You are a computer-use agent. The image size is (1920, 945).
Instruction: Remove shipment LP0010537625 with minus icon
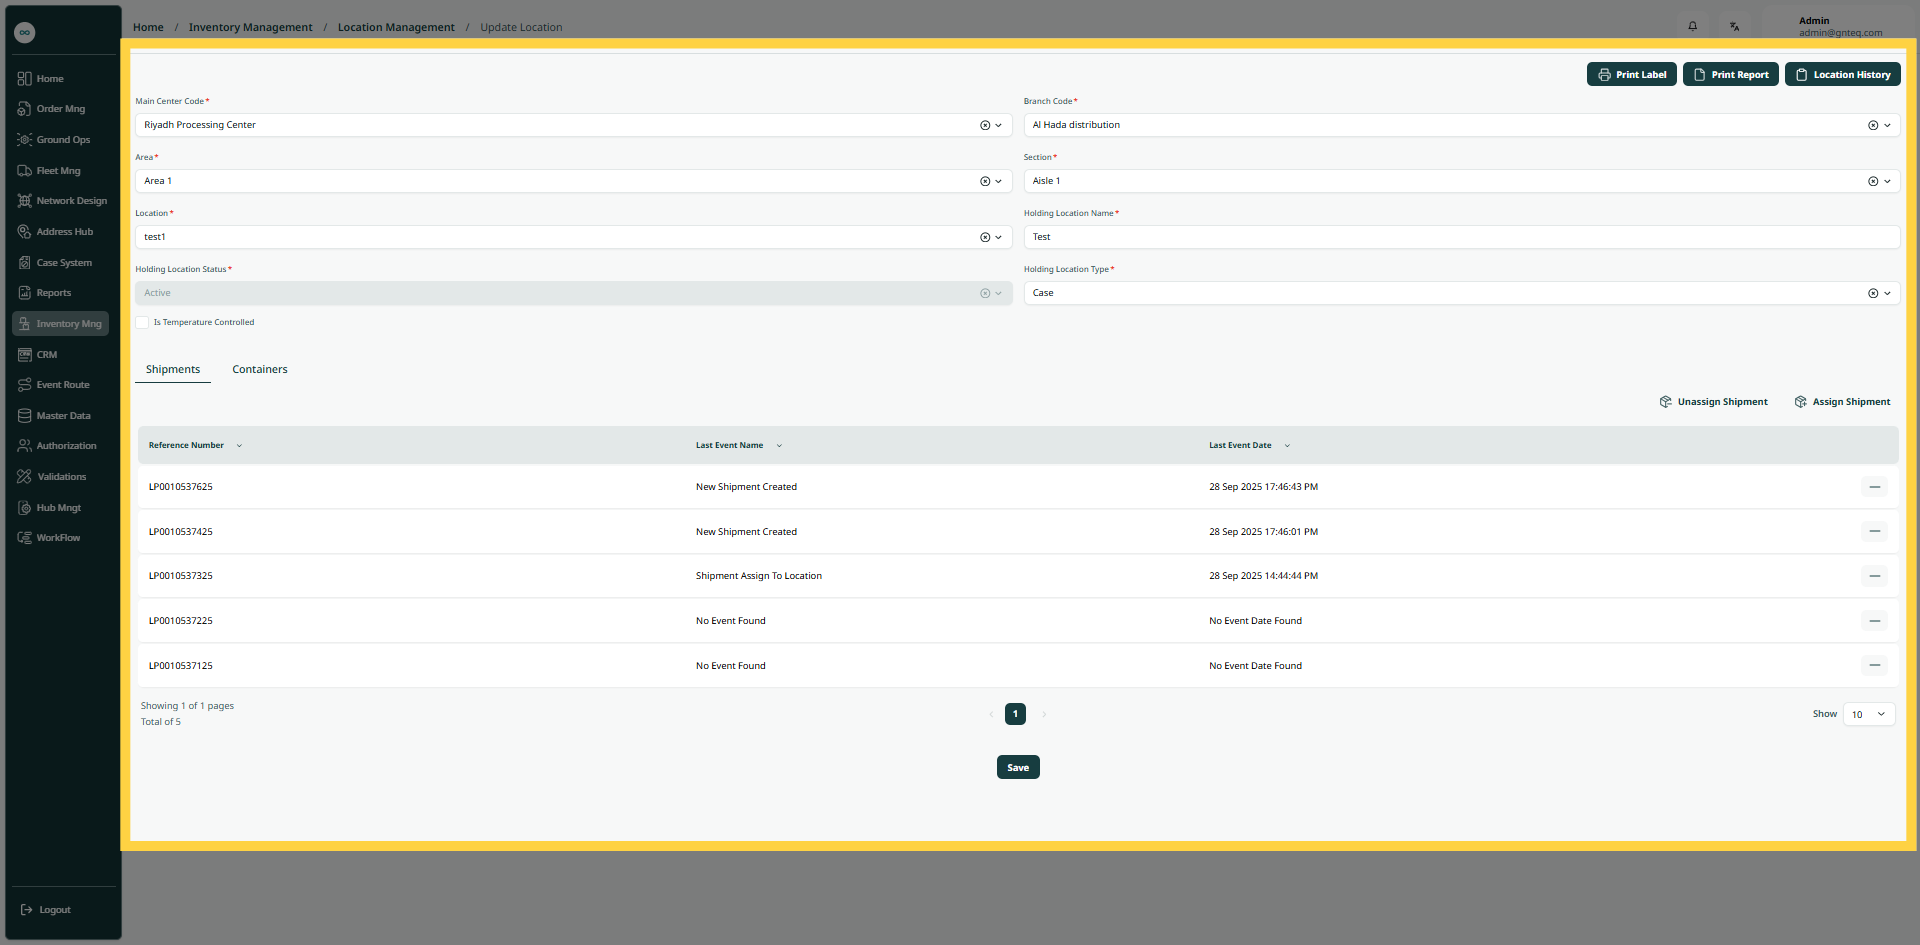click(x=1874, y=487)
